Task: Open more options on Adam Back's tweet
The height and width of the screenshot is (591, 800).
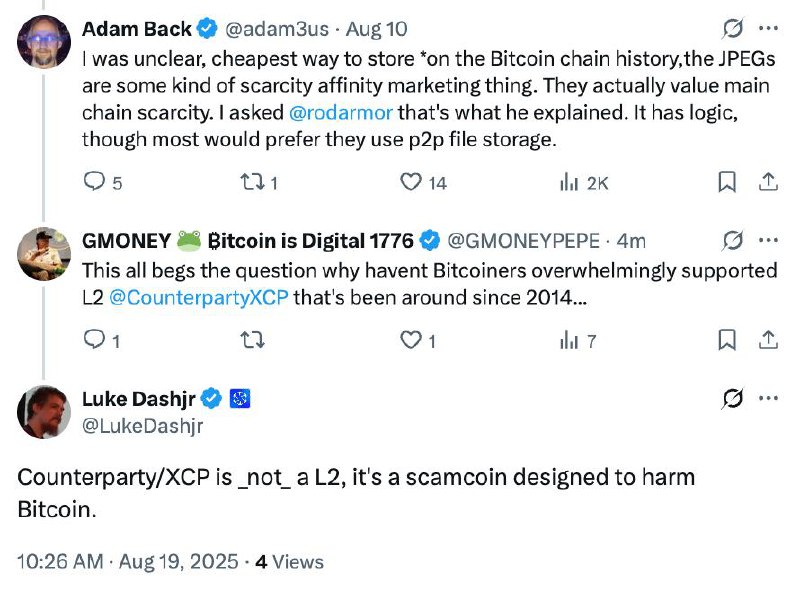Action: click(768, 29)
